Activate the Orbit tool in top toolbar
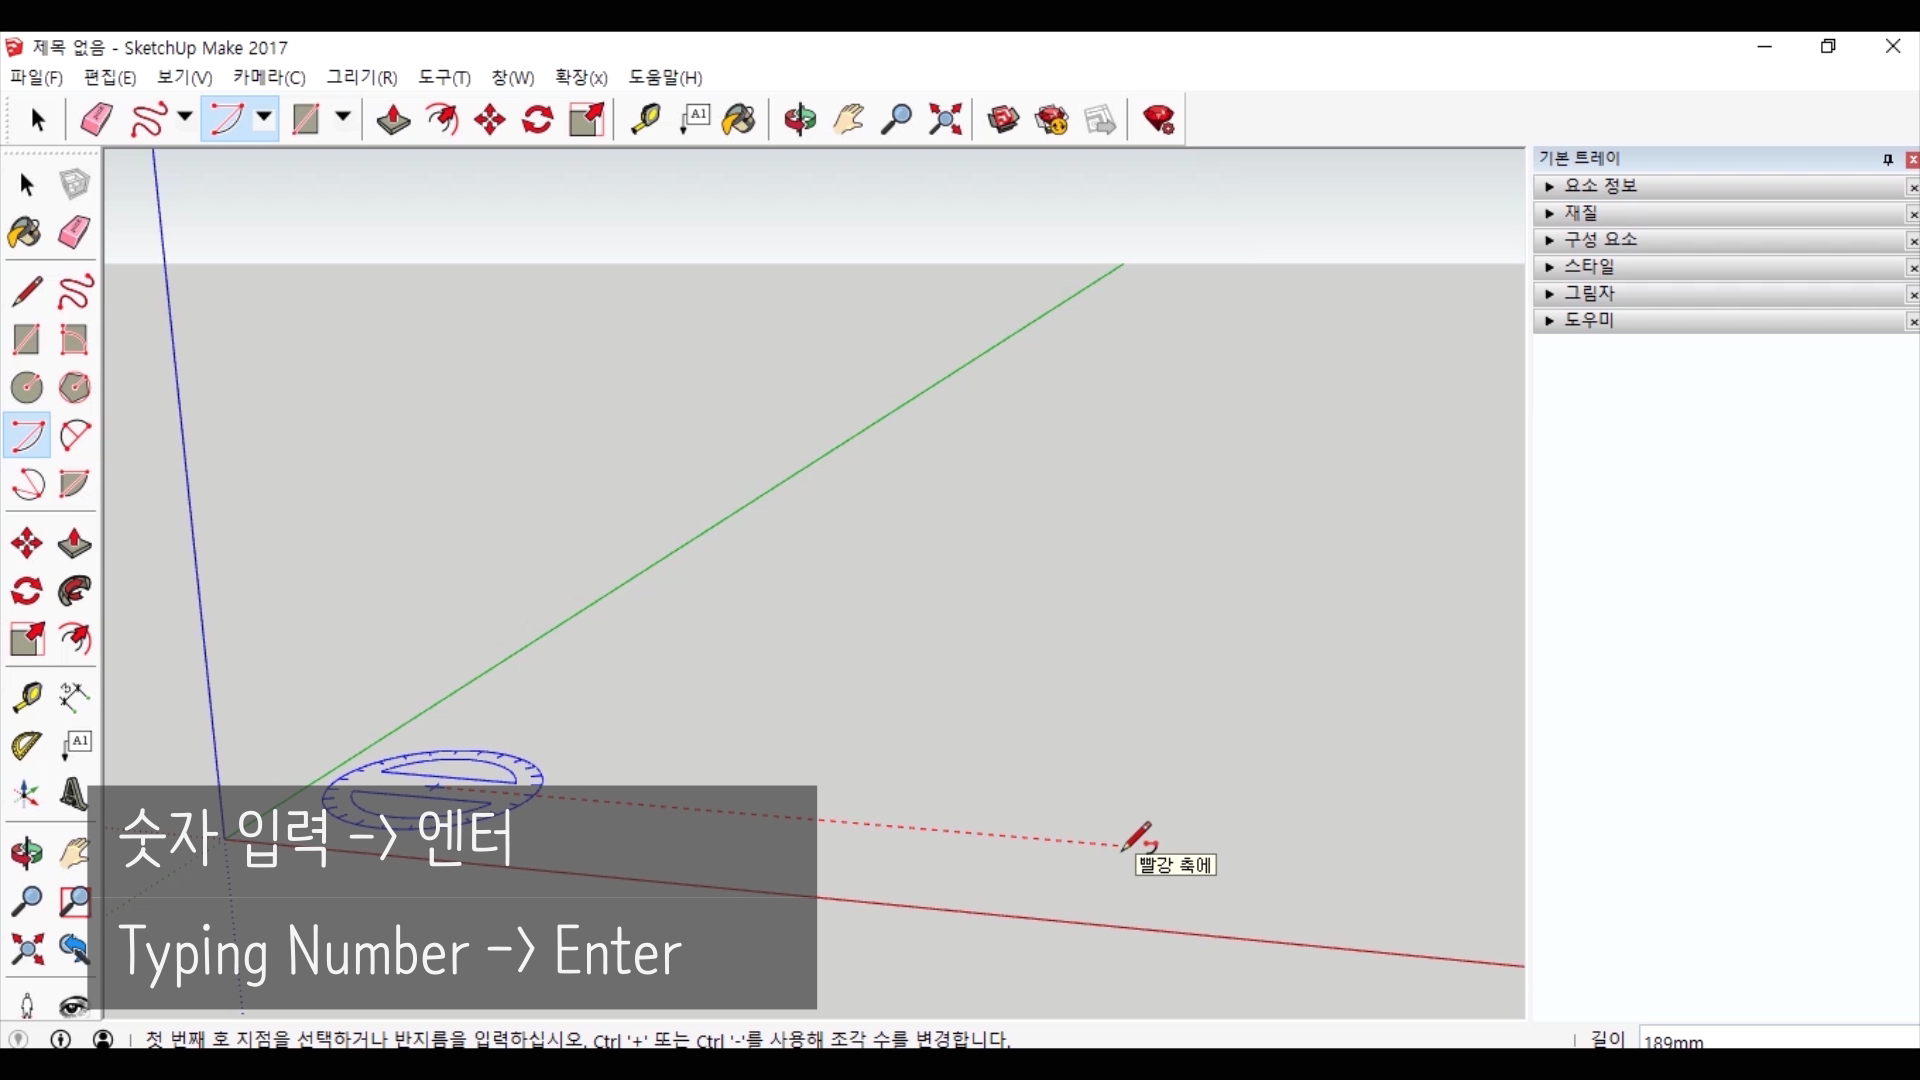The image size is (1920, 1080). pos(800,120)
